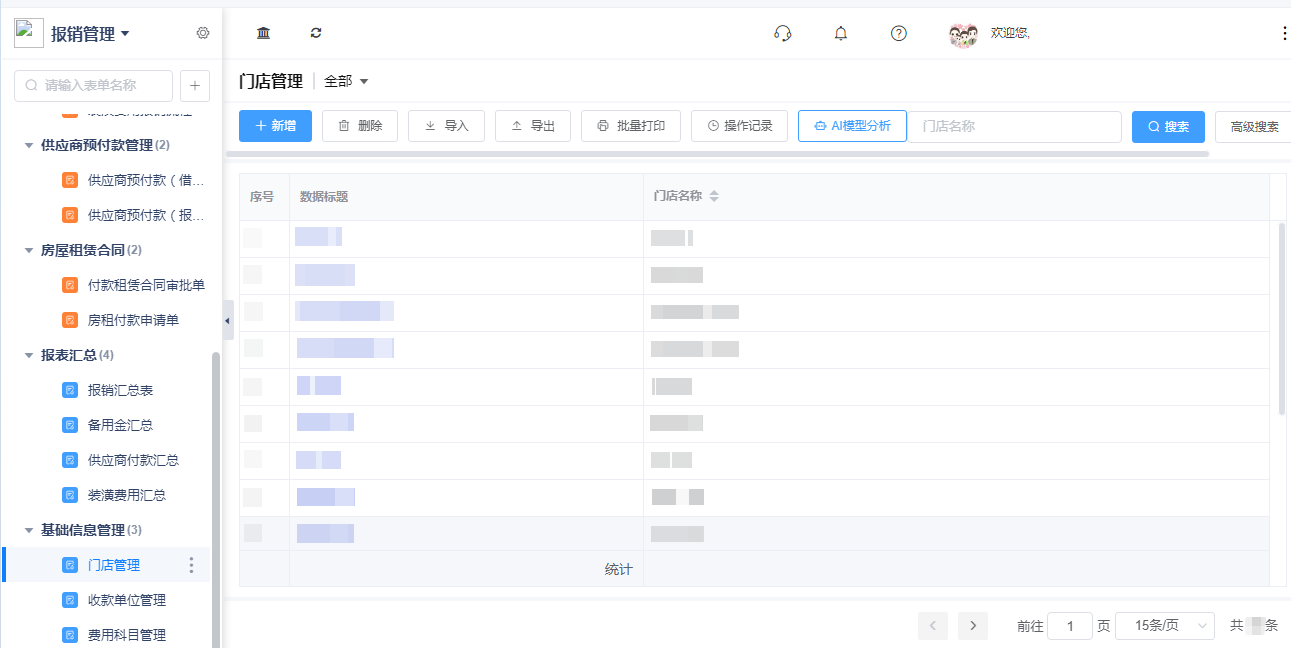Viewport: 1291px width, 648px height.
Task: Open the notification bell
Action: [841, 33]
